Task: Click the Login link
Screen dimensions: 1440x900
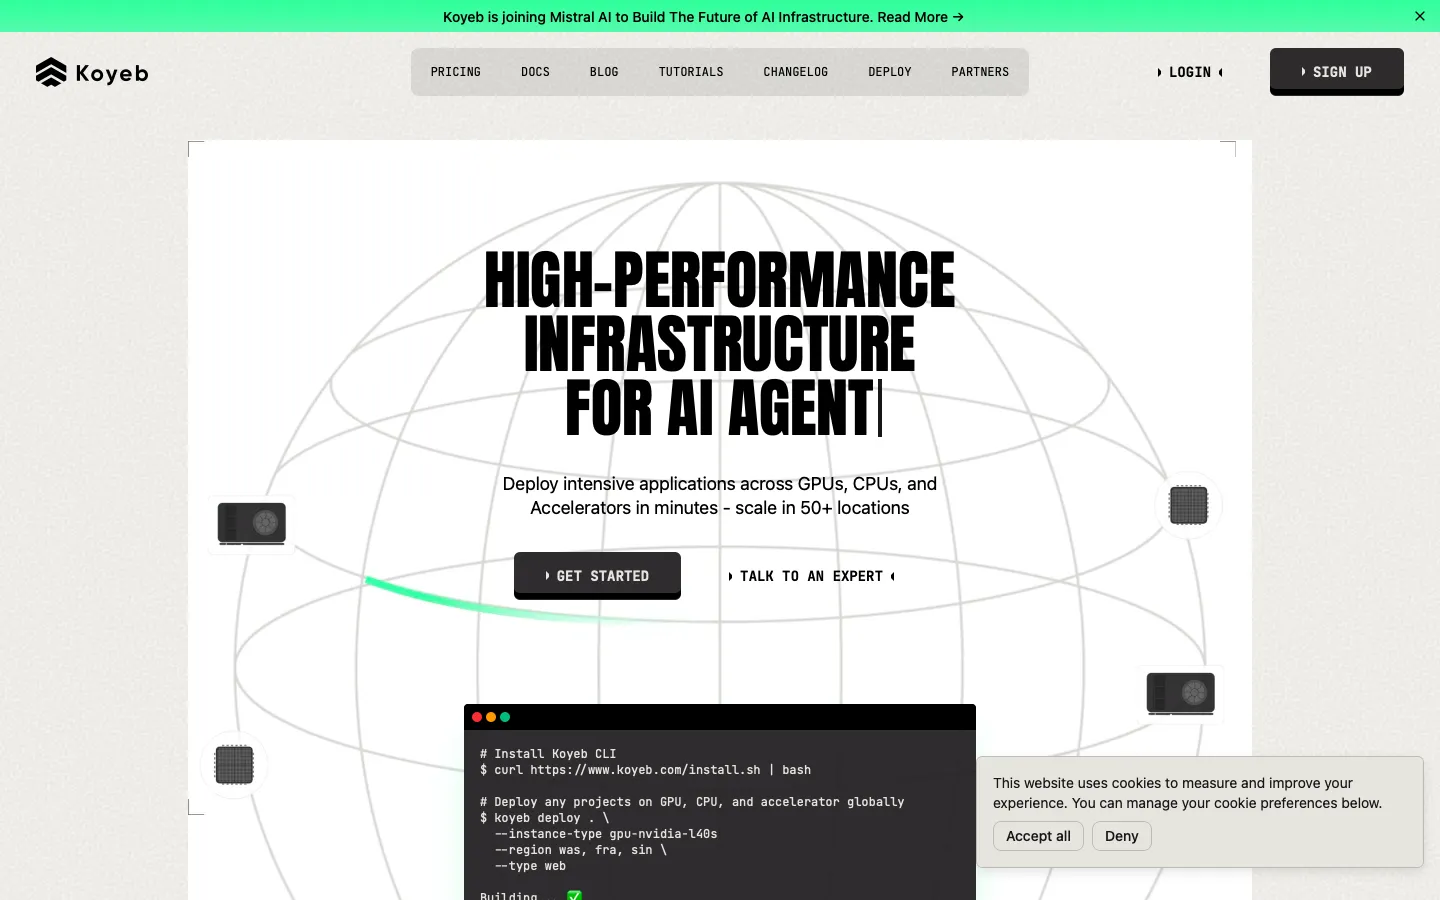Action: [x=1190, y=72]
